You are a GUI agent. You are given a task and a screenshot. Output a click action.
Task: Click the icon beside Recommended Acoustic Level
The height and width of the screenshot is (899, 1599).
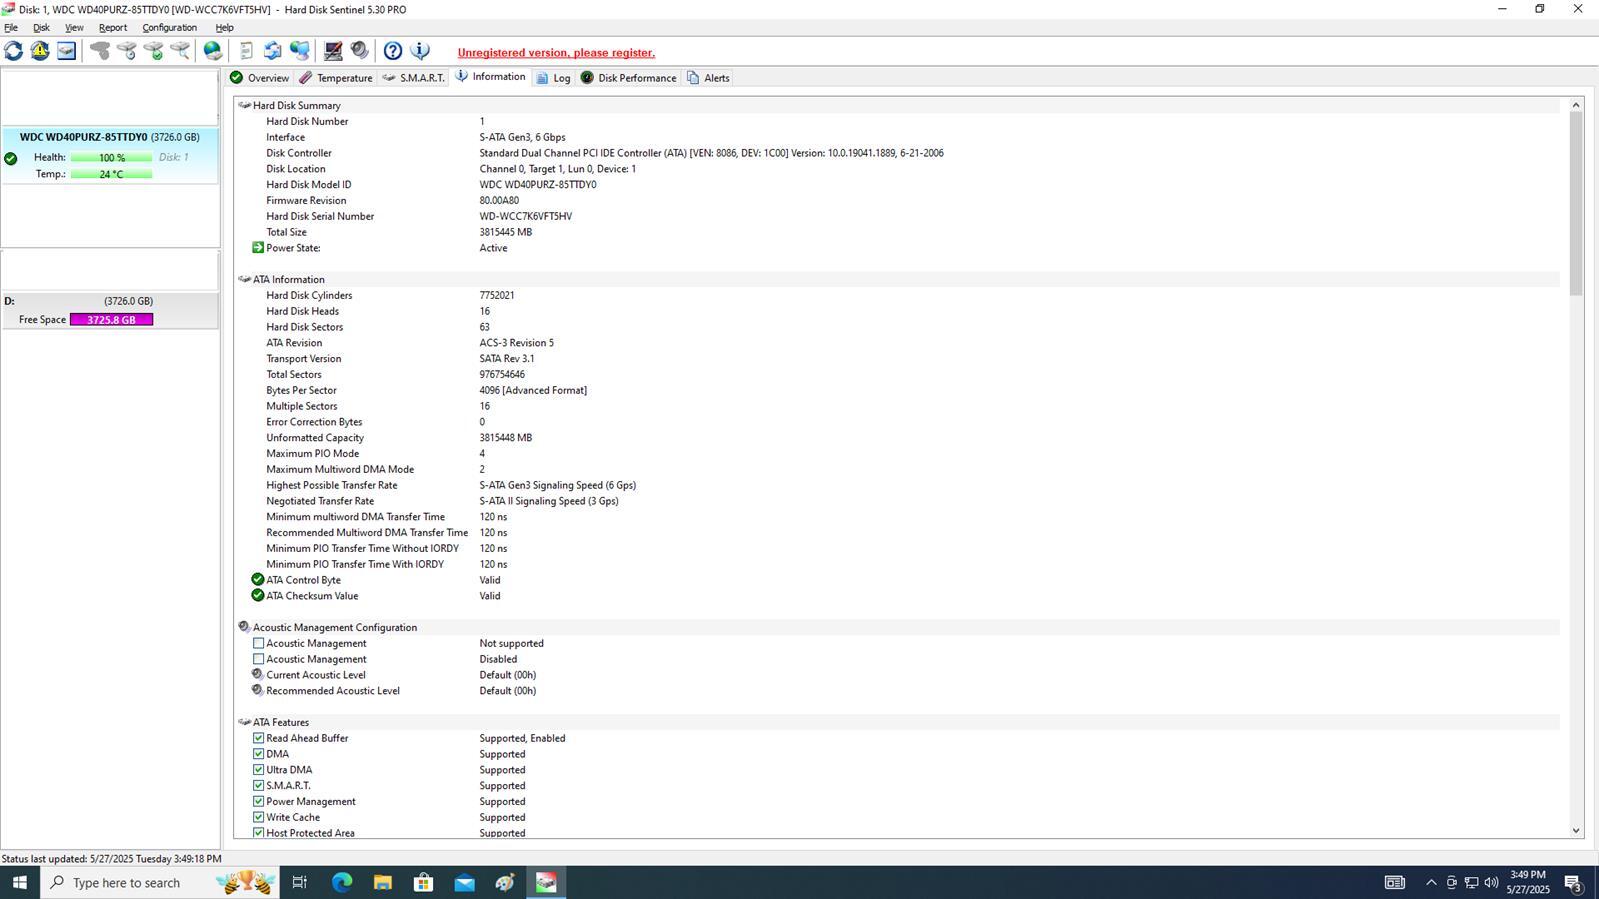258,691
